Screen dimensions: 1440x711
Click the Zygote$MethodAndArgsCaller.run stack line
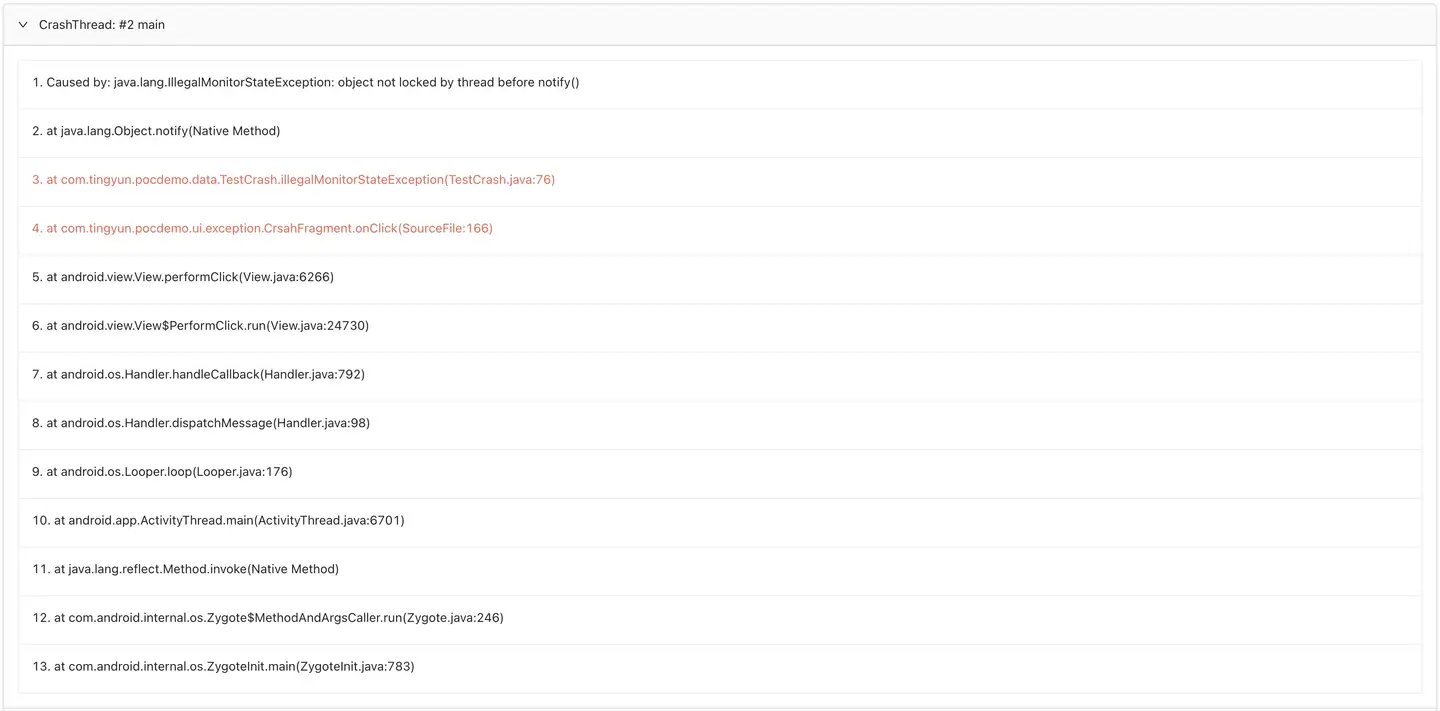[268, 618]
